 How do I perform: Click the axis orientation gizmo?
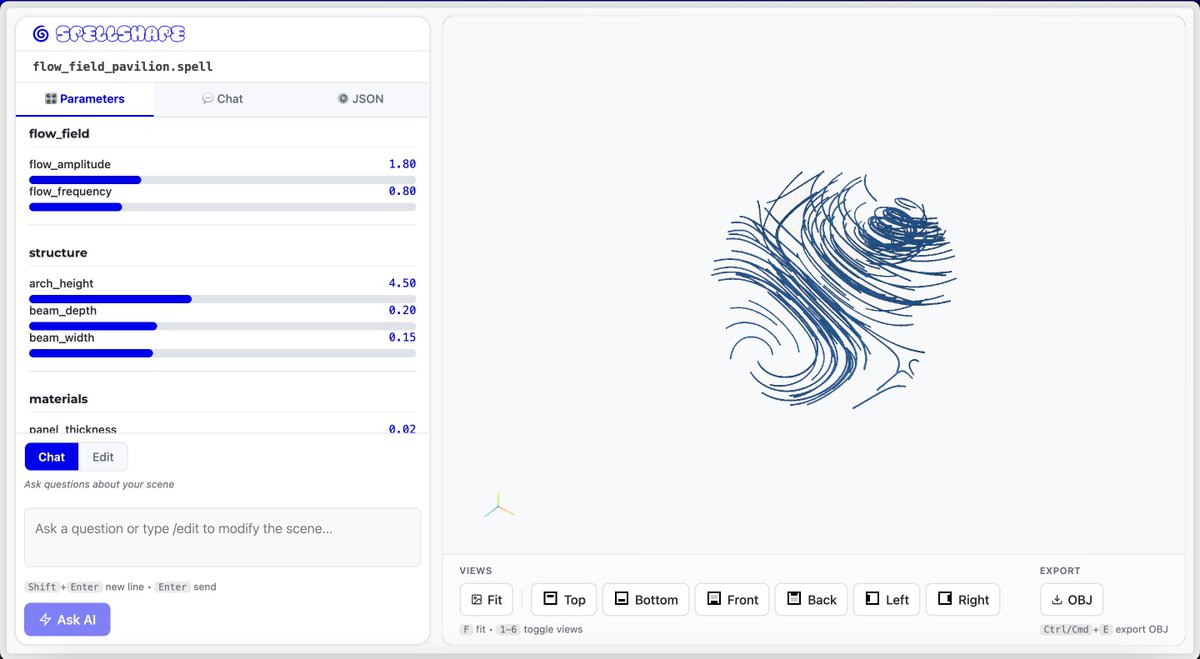pyautogui.click(x=499, y=505)
